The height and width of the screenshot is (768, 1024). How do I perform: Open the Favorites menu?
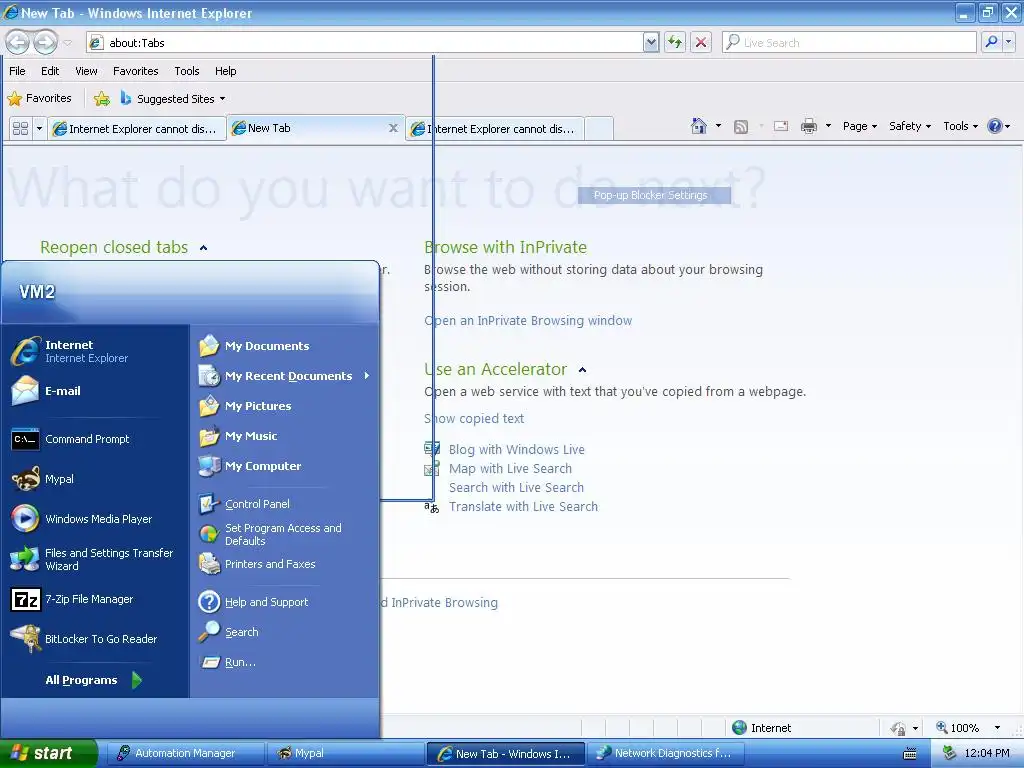135,71
